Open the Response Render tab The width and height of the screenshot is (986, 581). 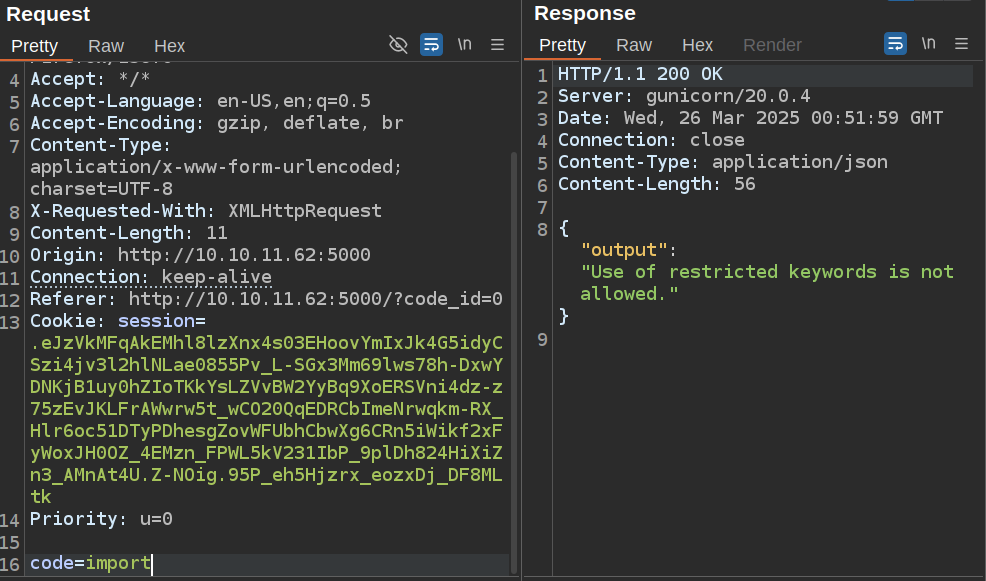pos(772,45)
